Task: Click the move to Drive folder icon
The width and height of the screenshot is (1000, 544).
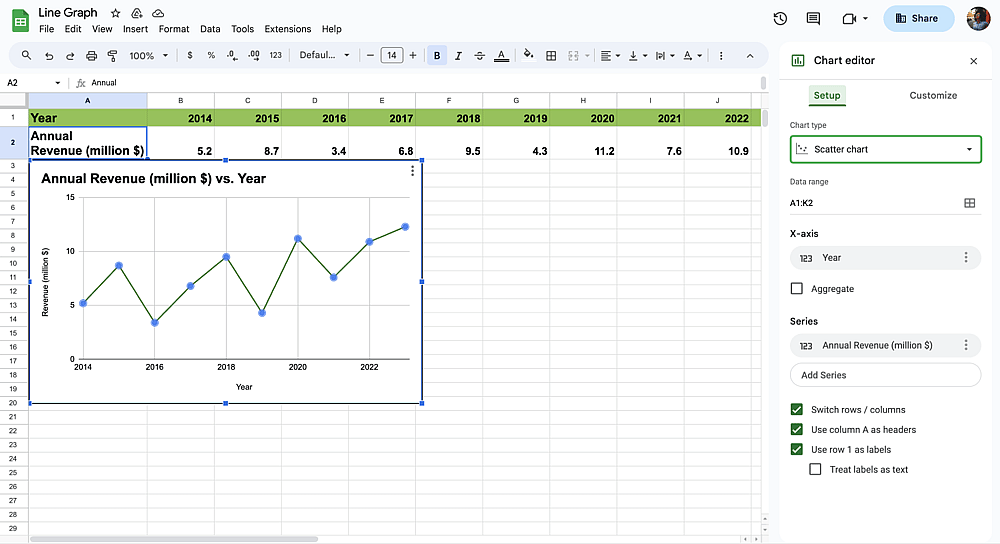Action: (x=136, y=13)
